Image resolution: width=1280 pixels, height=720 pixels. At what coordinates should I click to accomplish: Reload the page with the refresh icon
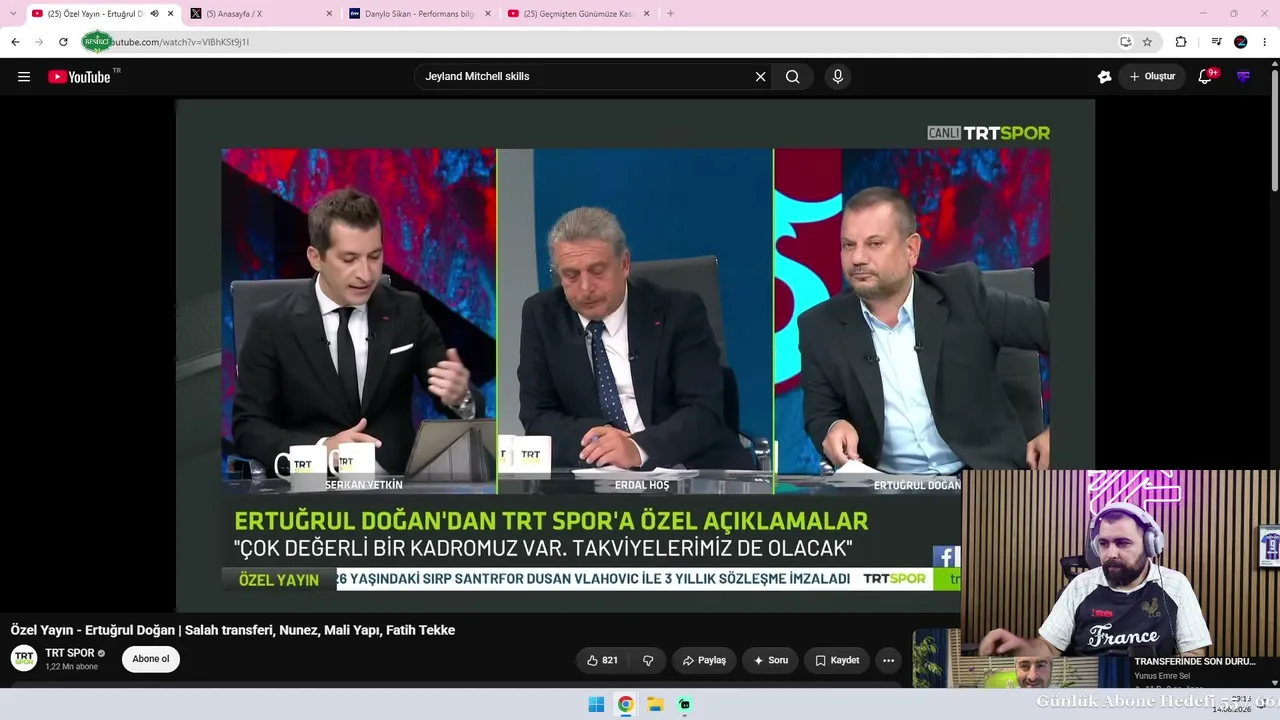[63, 42]
